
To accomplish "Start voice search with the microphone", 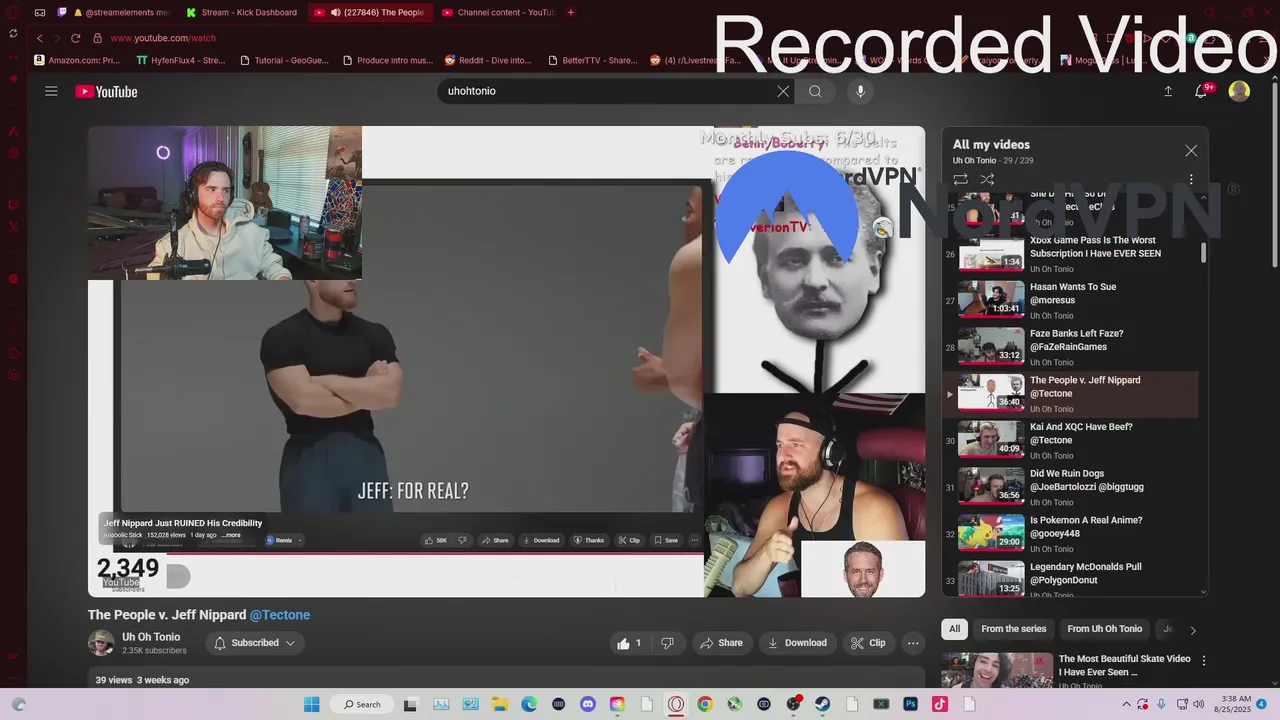I will click(x=860, y=91).
